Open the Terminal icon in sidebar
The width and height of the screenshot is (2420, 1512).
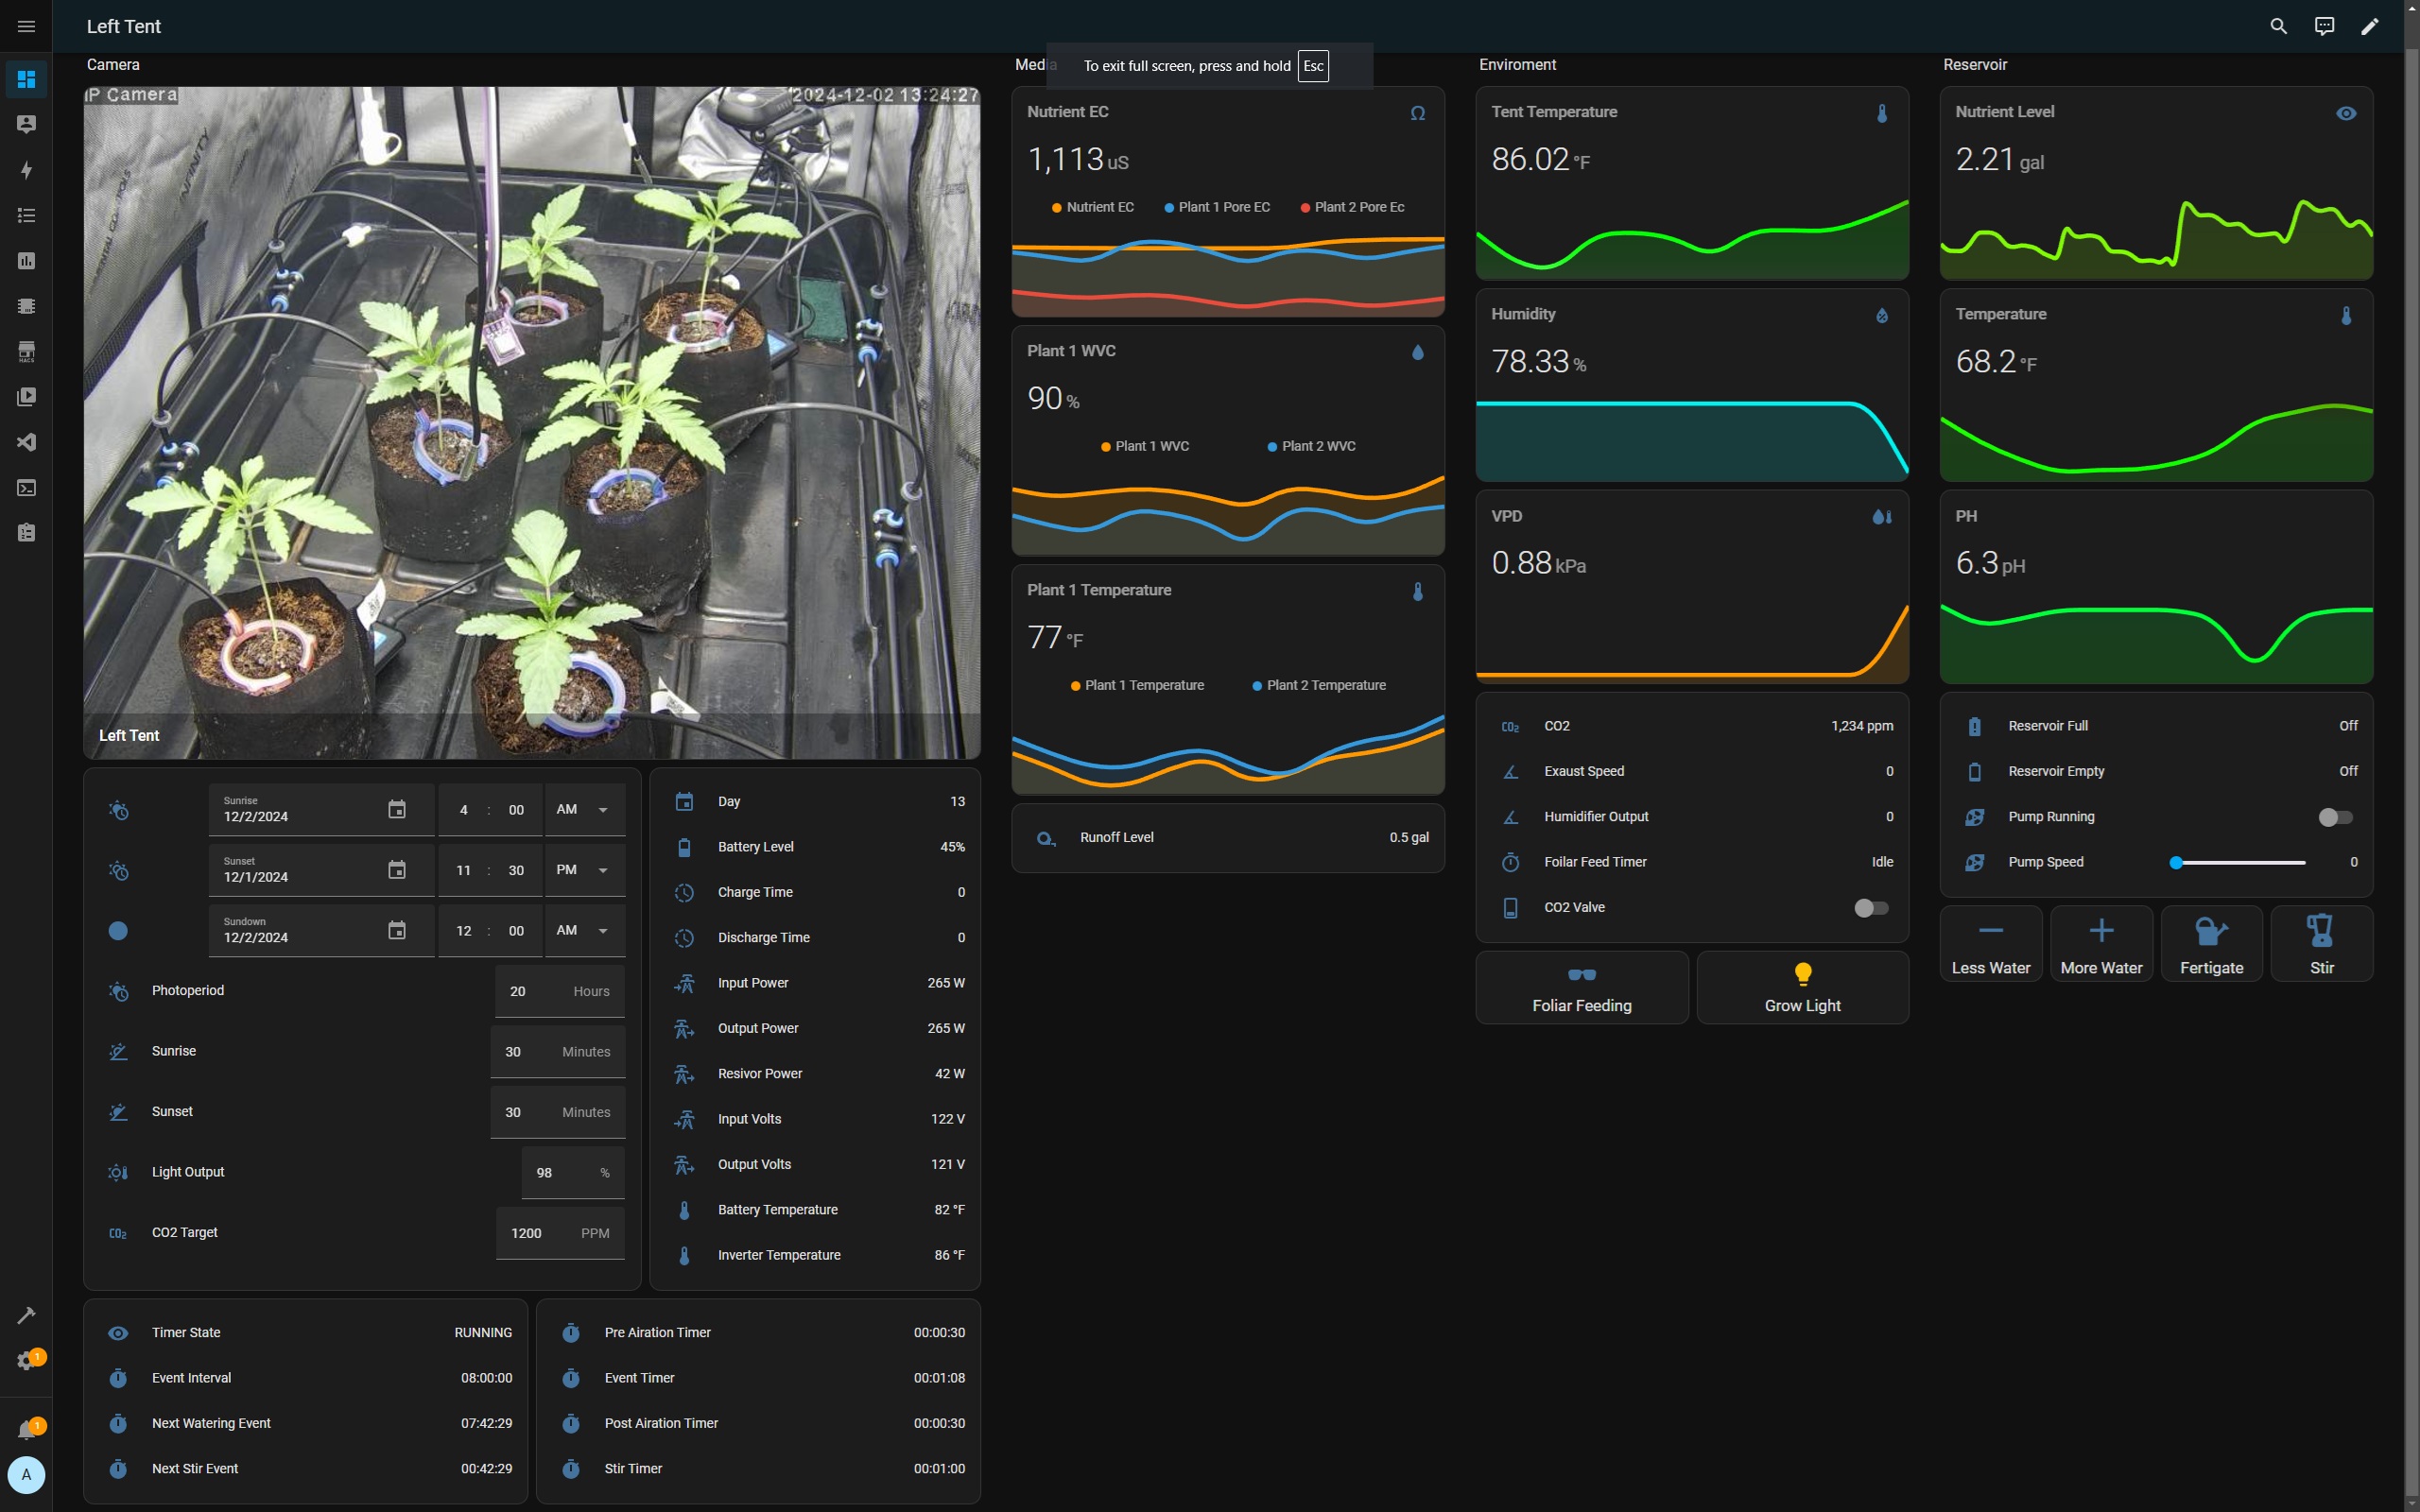tap(26, 488)
